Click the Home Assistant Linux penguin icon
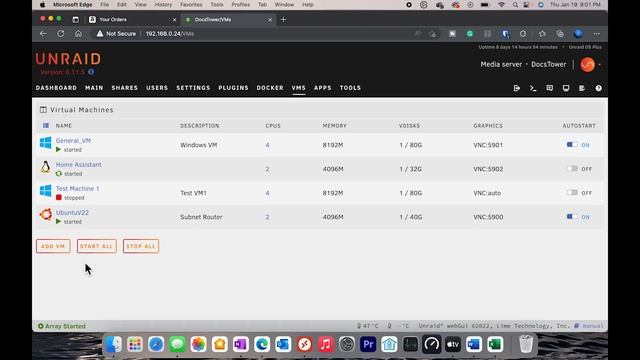640x360 pixels. pyautogui.click(x=46, y=167)
